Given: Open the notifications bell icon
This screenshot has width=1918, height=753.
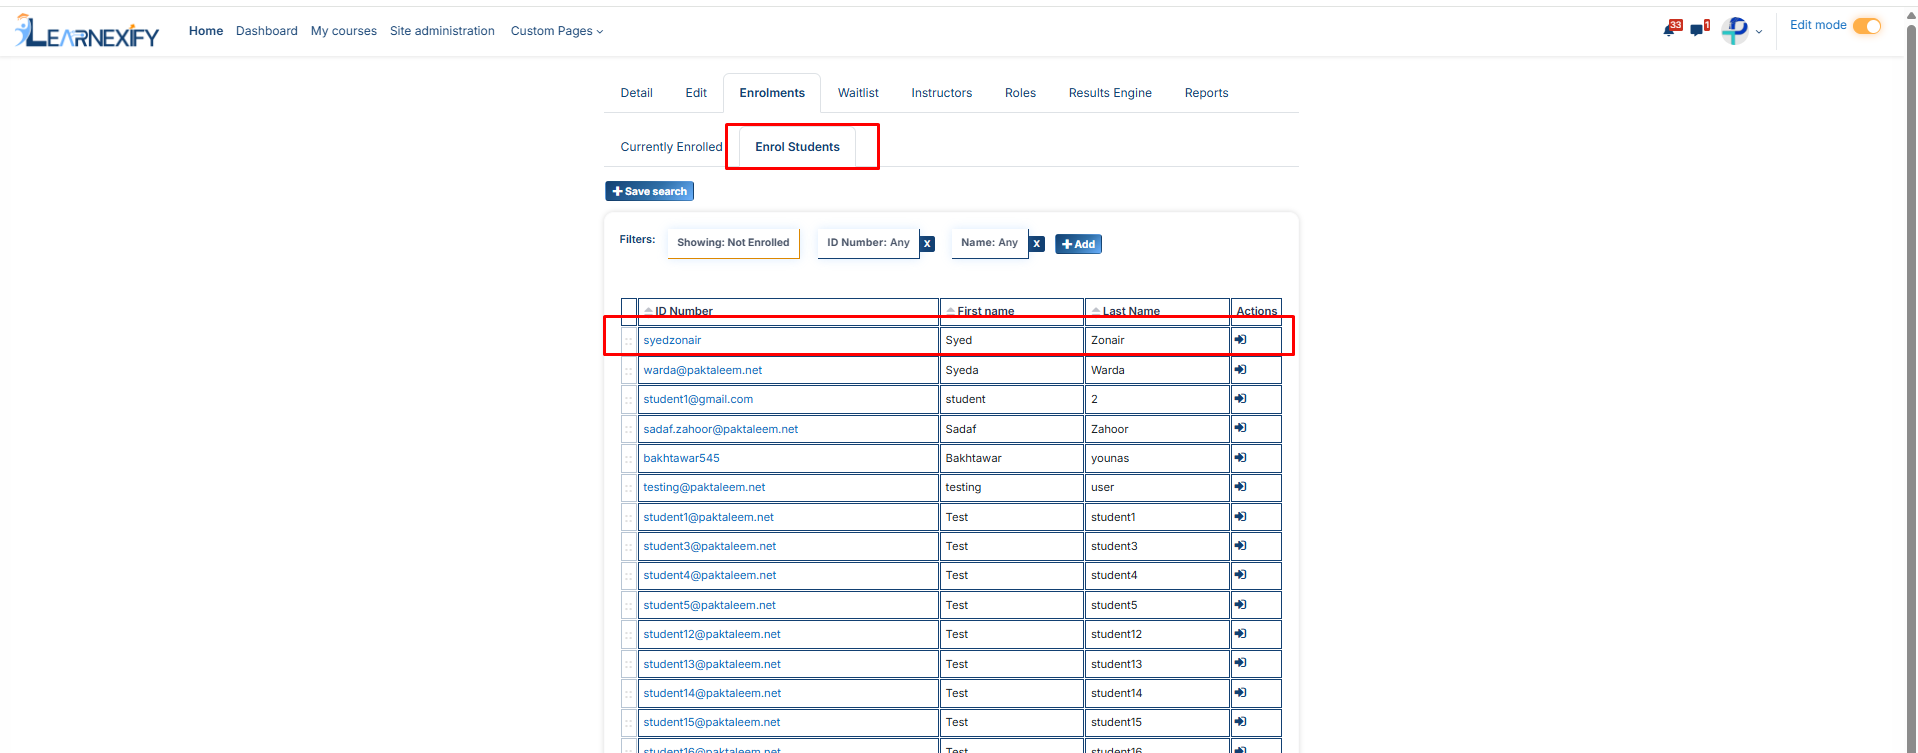Looking at the screenshot, I should coord(1670,29).
